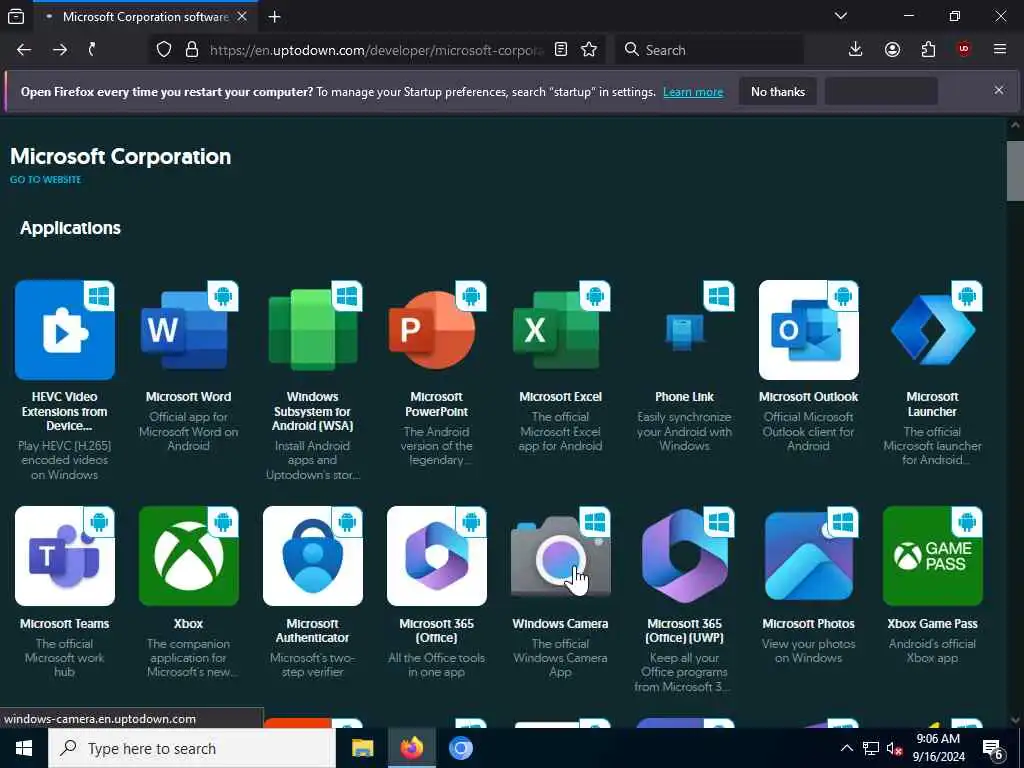Click the Microsoft Authenticator title text
This screenshot has height=768, width=1024.
click(x=312, y=631)
